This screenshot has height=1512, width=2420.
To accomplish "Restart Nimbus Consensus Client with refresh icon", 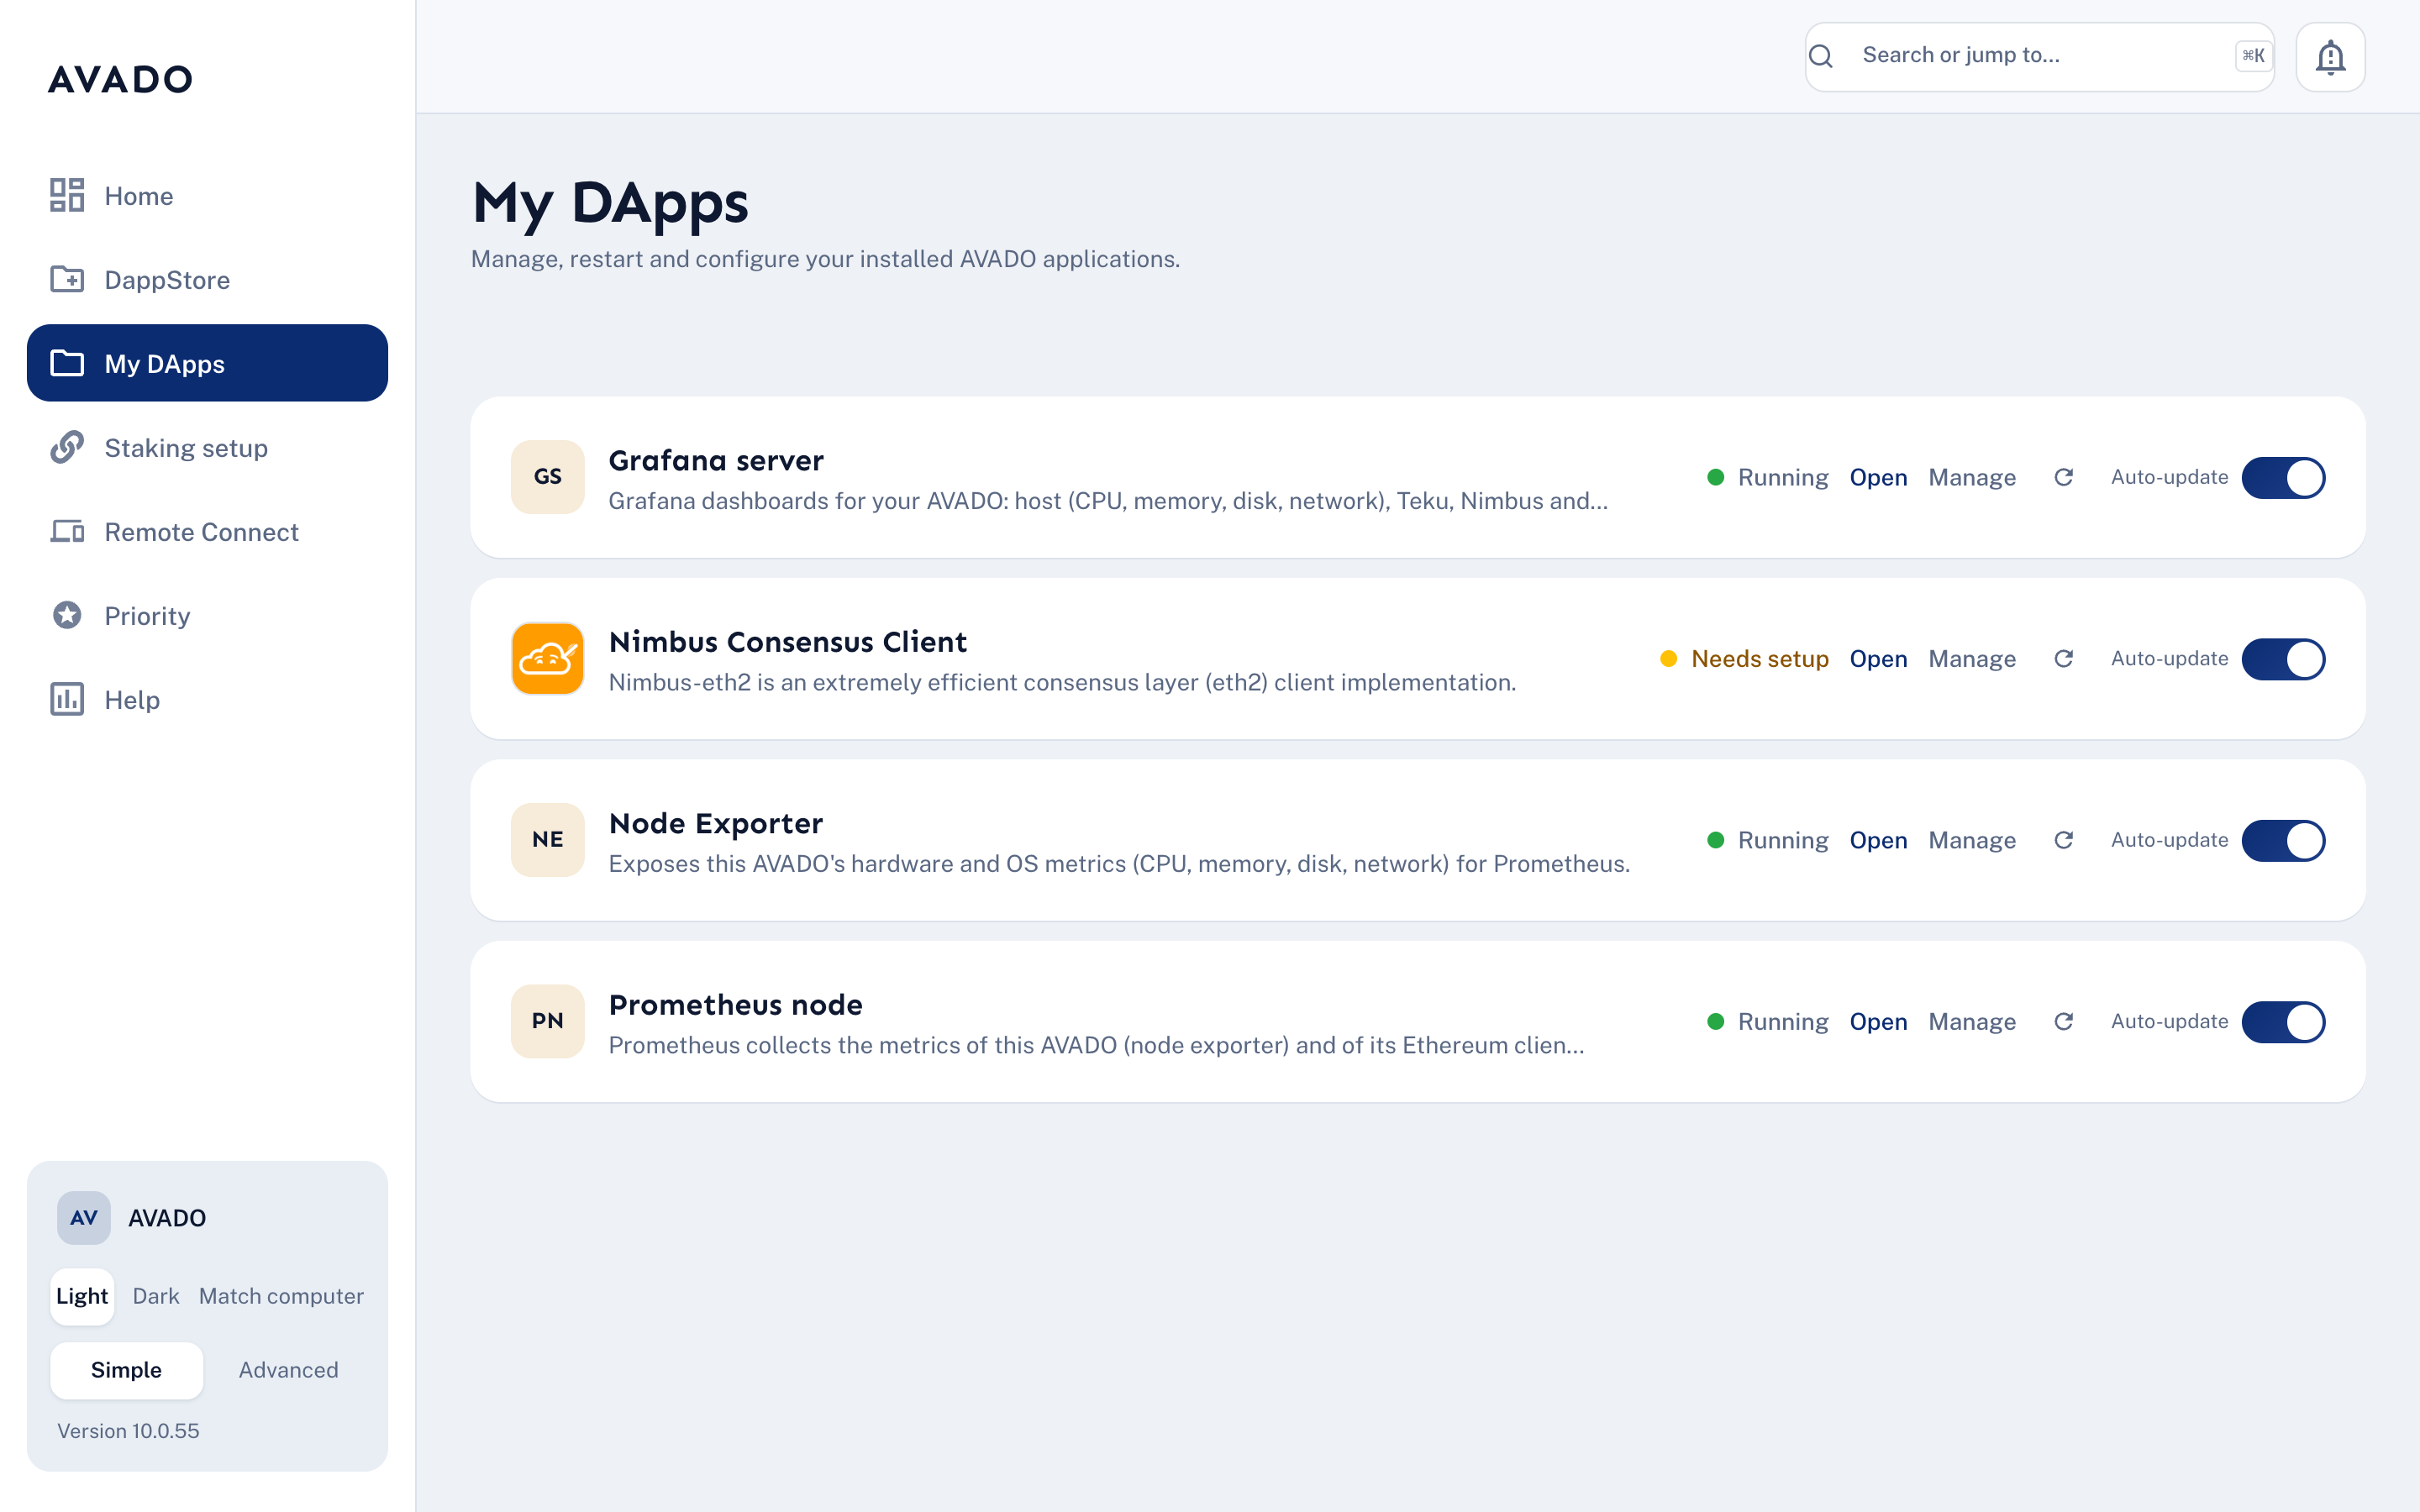I will [2063, 659].
